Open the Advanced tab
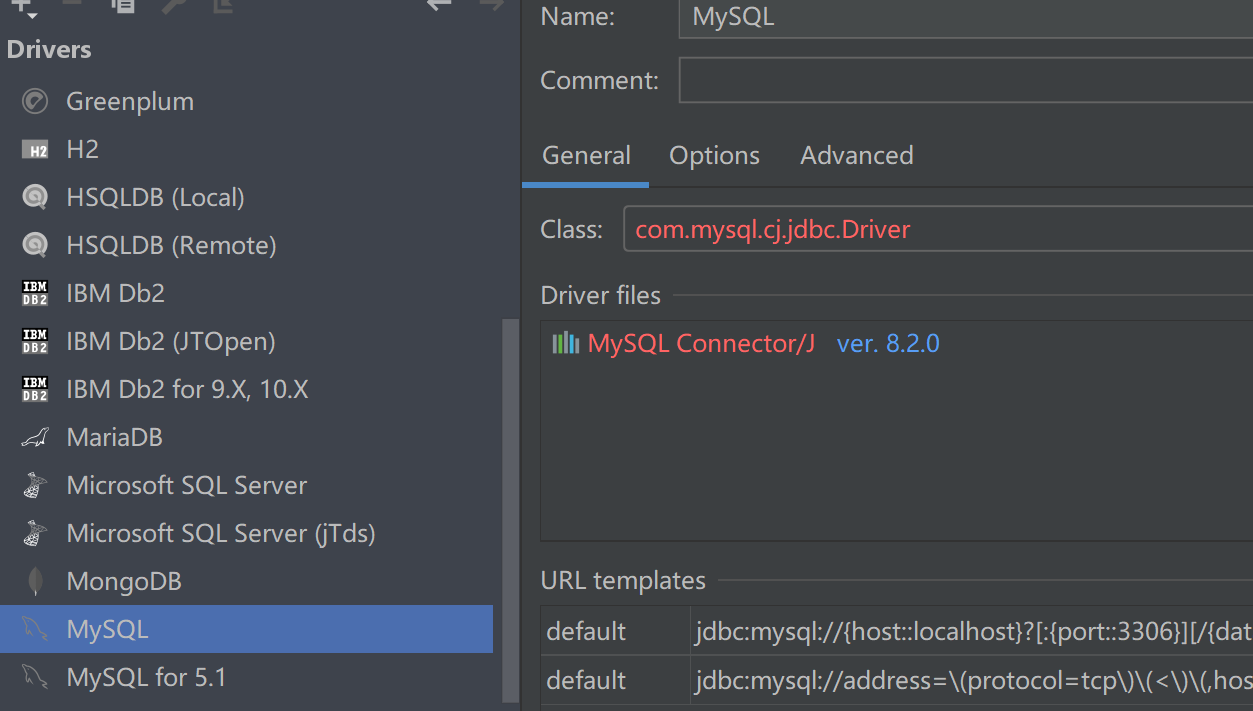The width and height of the screenshot is (1253, 711). (x=857, y=156)
